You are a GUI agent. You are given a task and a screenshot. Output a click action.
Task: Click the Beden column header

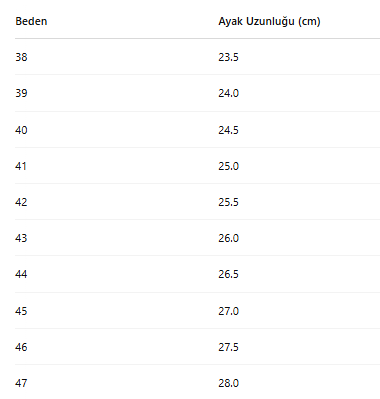[31, 21]
